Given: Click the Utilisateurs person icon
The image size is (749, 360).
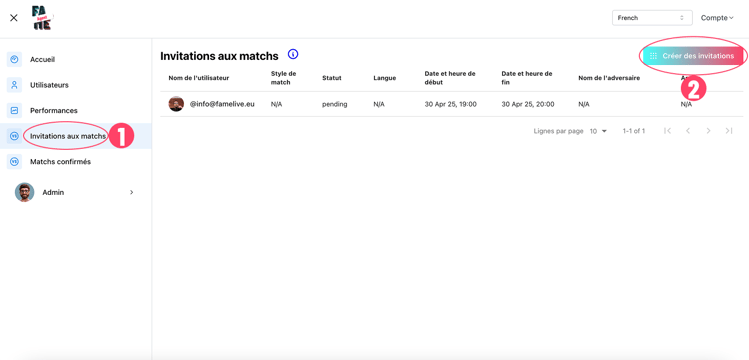Looking at the screenshot, I should point(14,85).
